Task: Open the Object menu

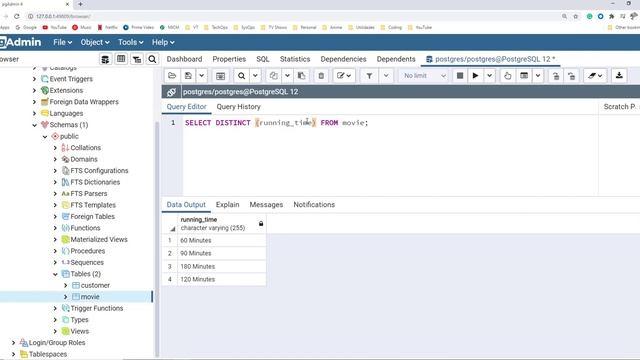Action: pyautogui.click(x=95, y=42)
